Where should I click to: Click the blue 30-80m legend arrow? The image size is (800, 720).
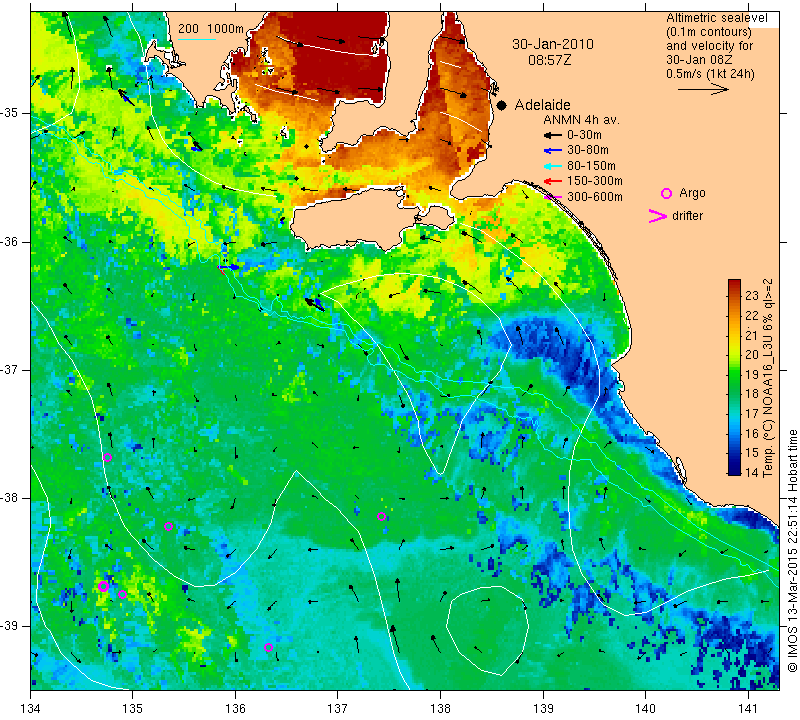pyautogui.click(x=552, y=151)
